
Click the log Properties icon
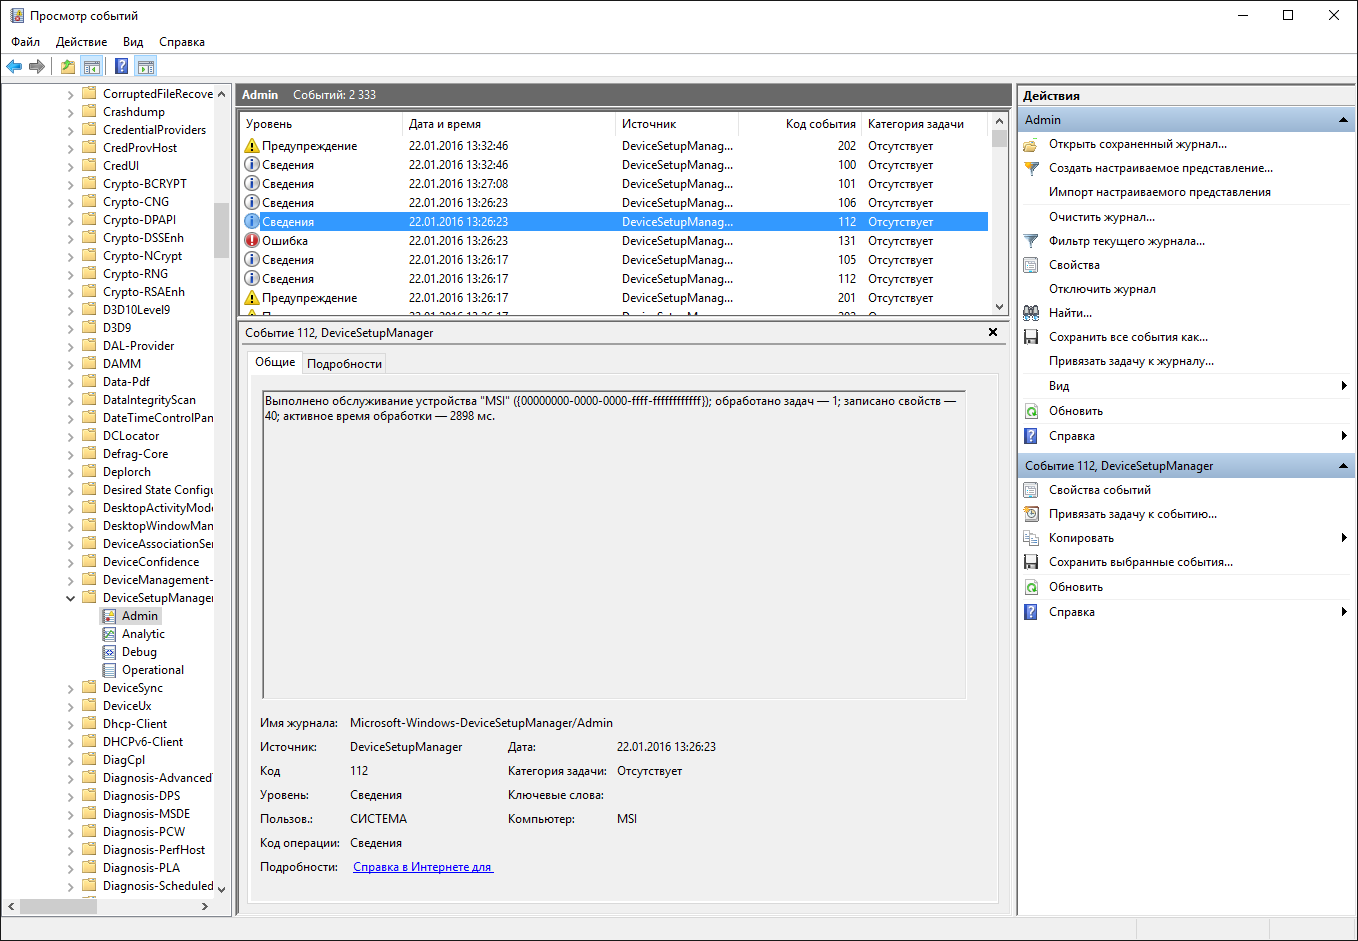[x=1031, y=265]
